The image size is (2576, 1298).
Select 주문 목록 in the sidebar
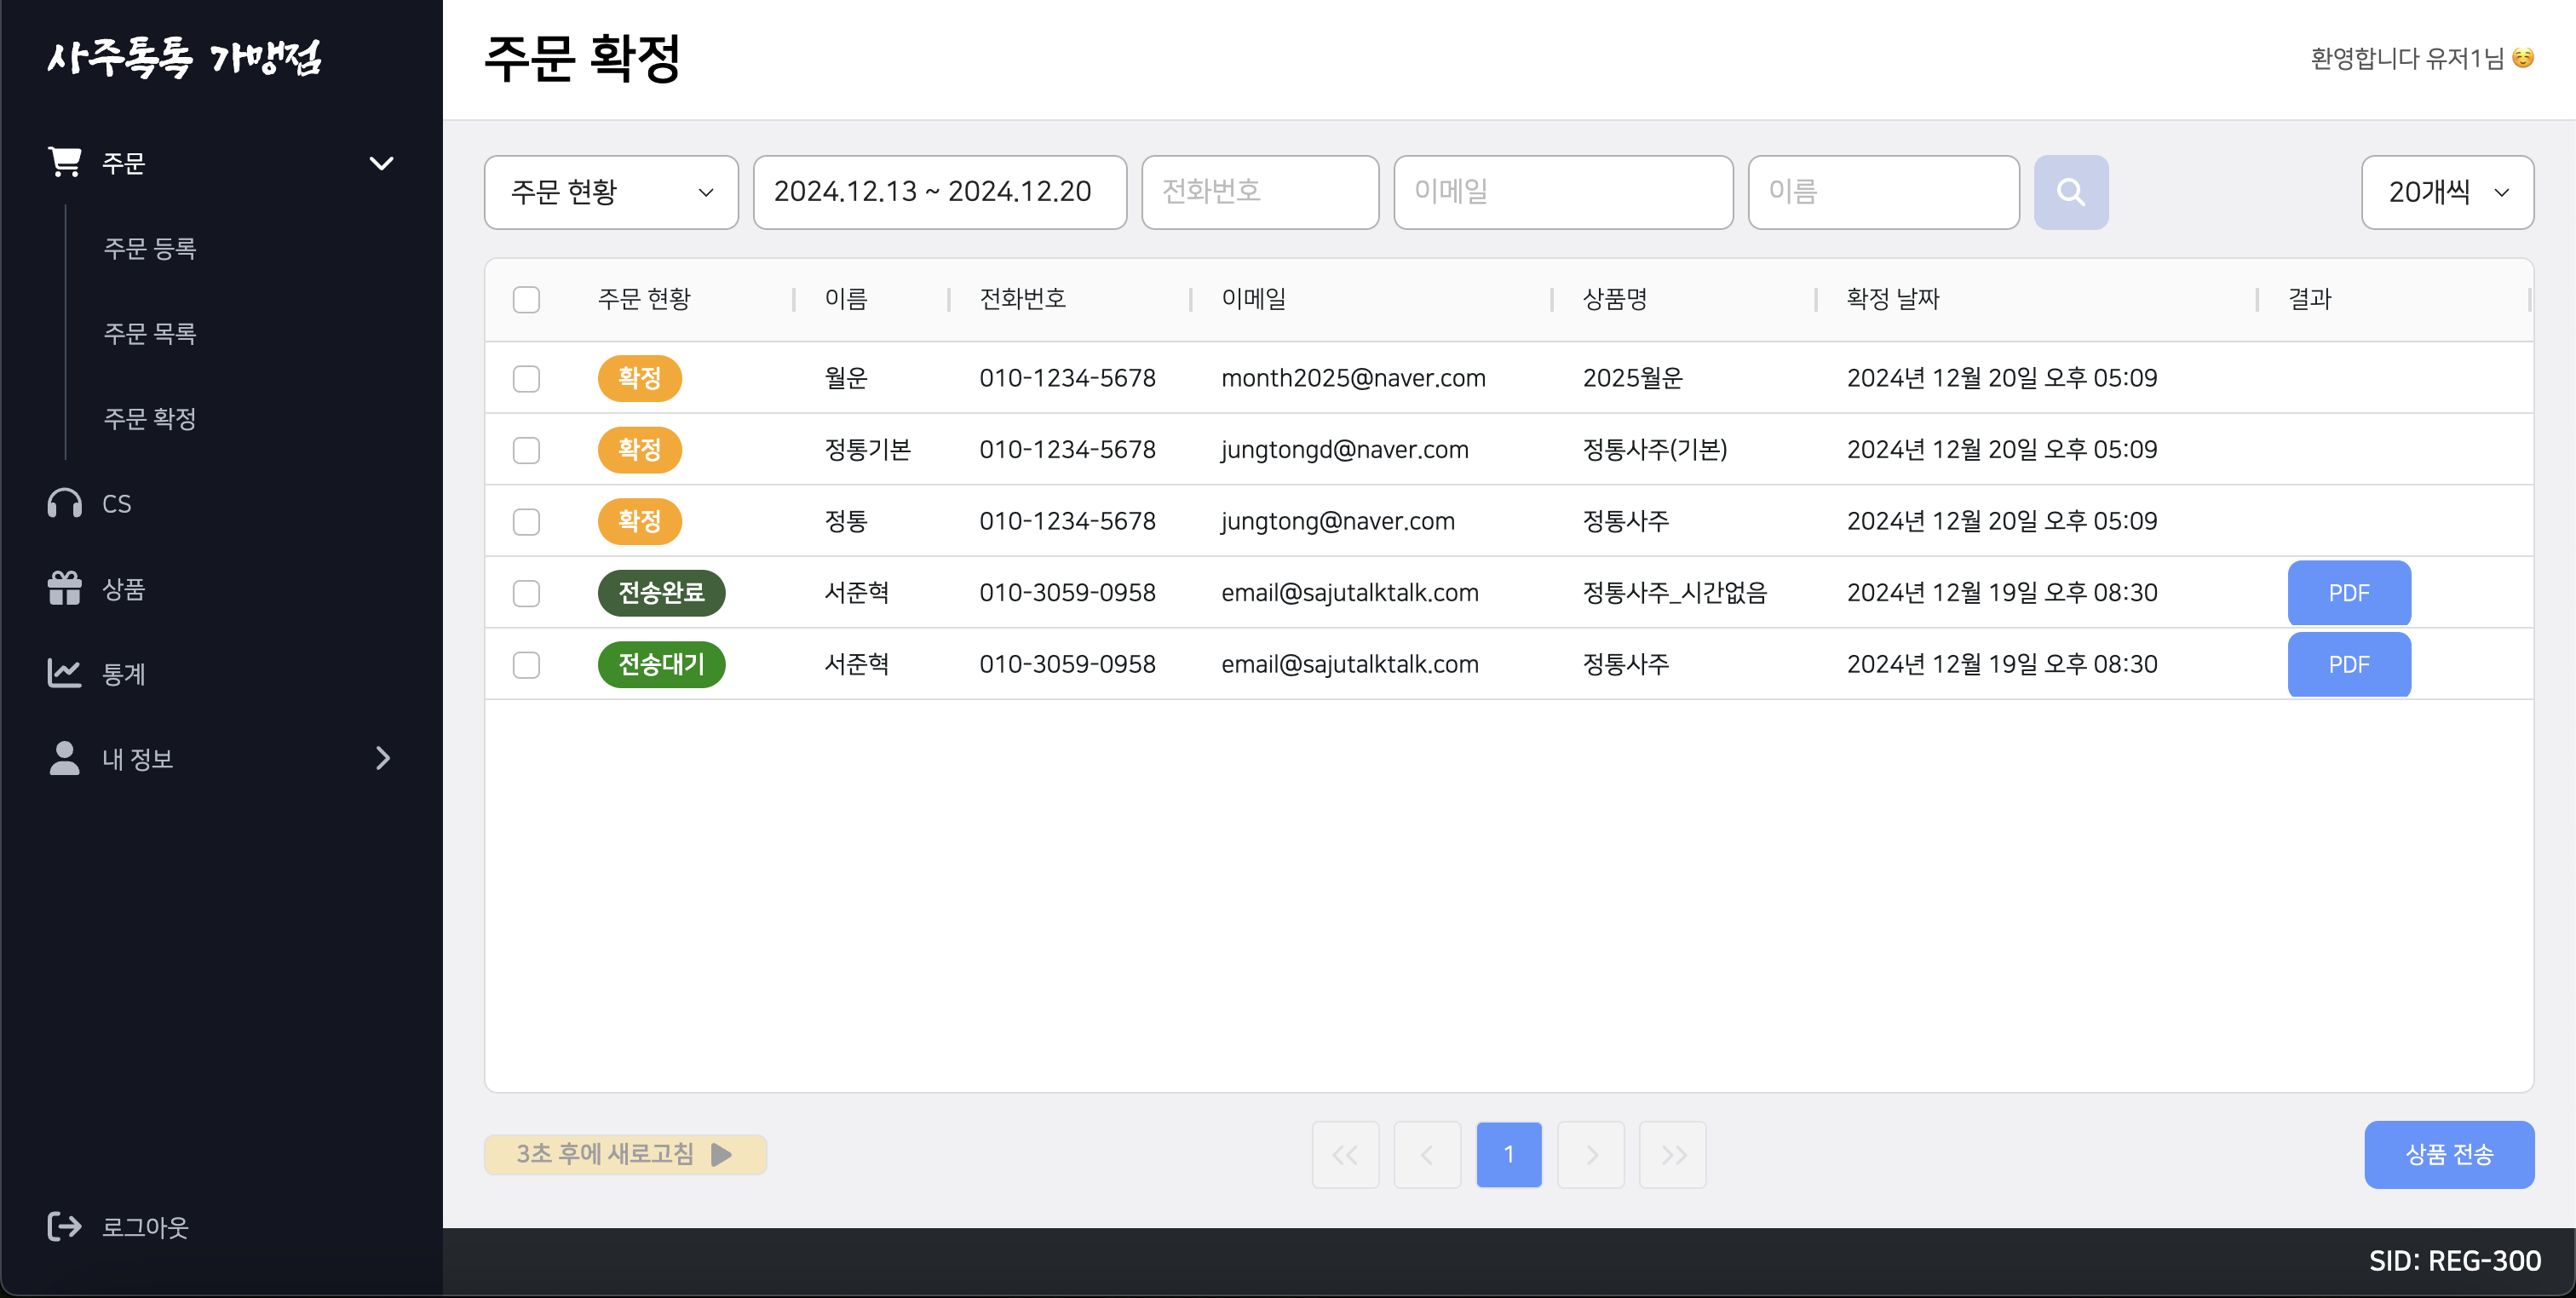point(150,333)
